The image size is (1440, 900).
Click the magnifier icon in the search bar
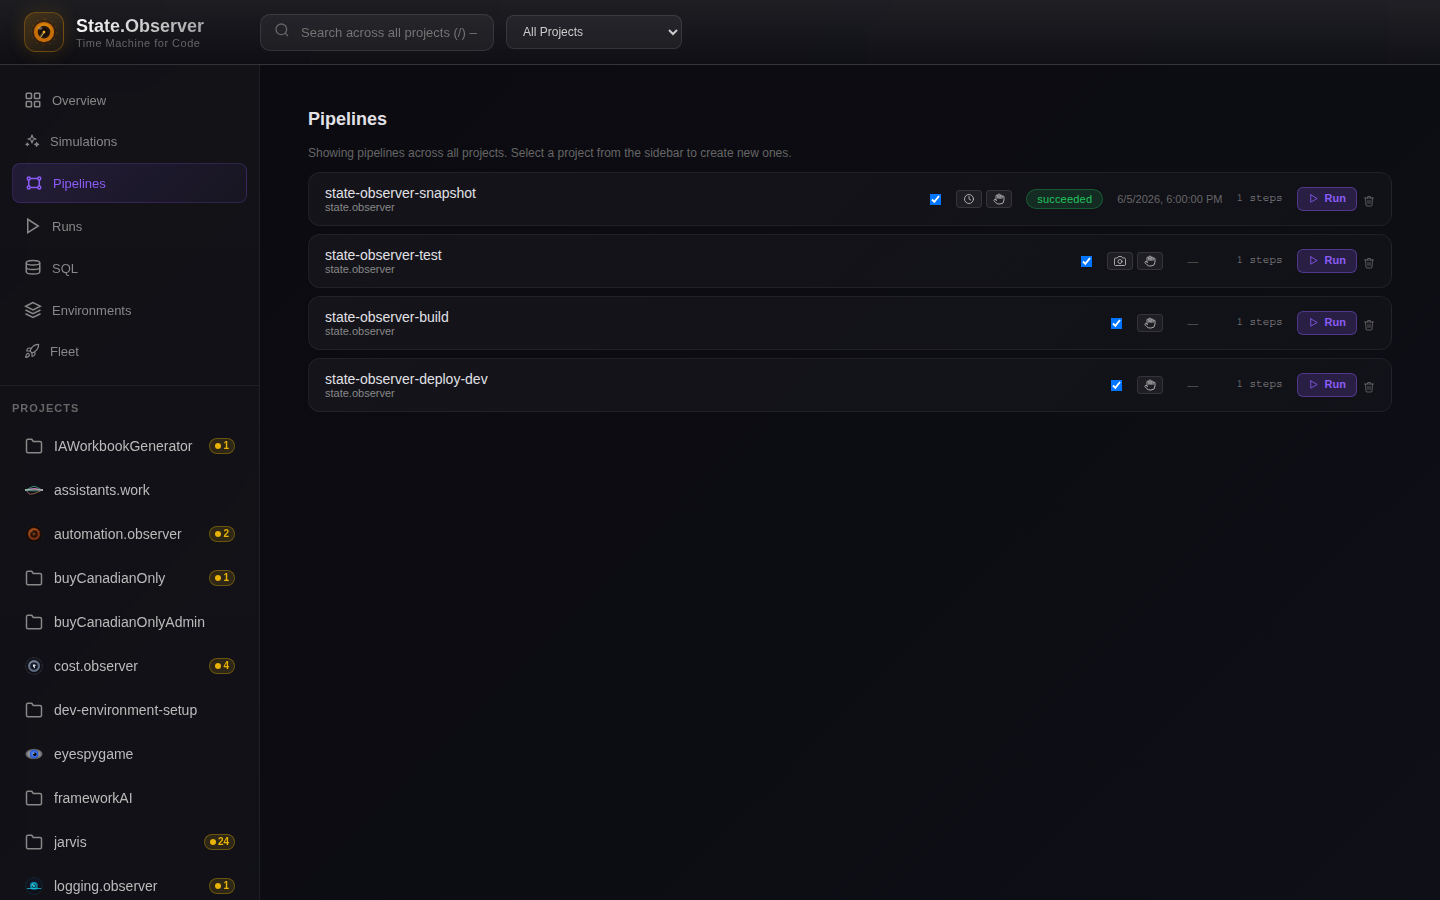(x=282, y=31)
